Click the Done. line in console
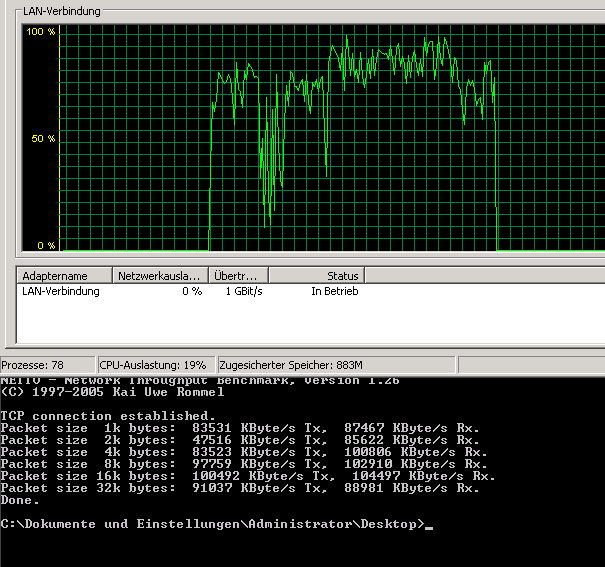Screen dimensions: 605x567 click(18, 500)
